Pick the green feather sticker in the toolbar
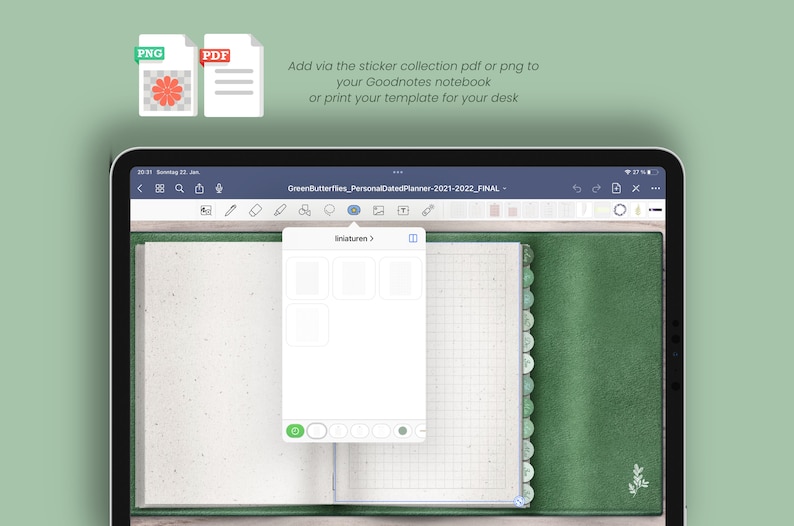Viewport: 794px width, 526px height. pyautogui.click(x=638, y=210)
